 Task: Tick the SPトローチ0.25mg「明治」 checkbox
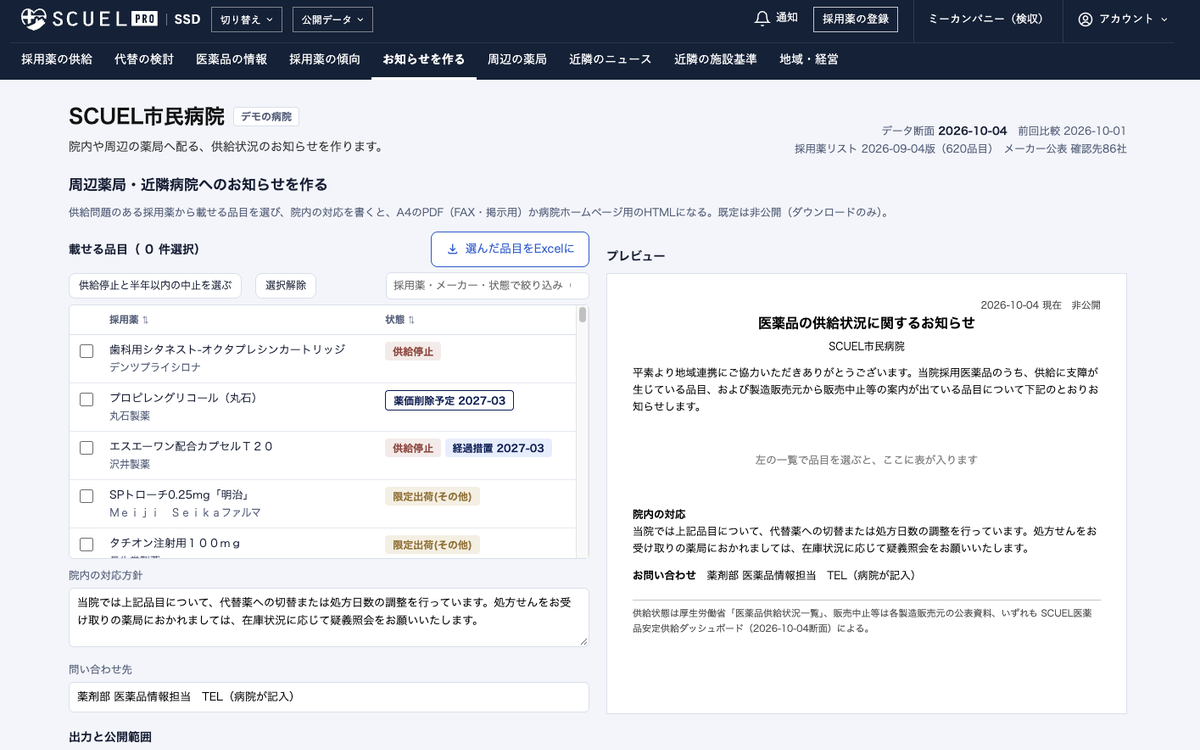(x=87, y=496)
